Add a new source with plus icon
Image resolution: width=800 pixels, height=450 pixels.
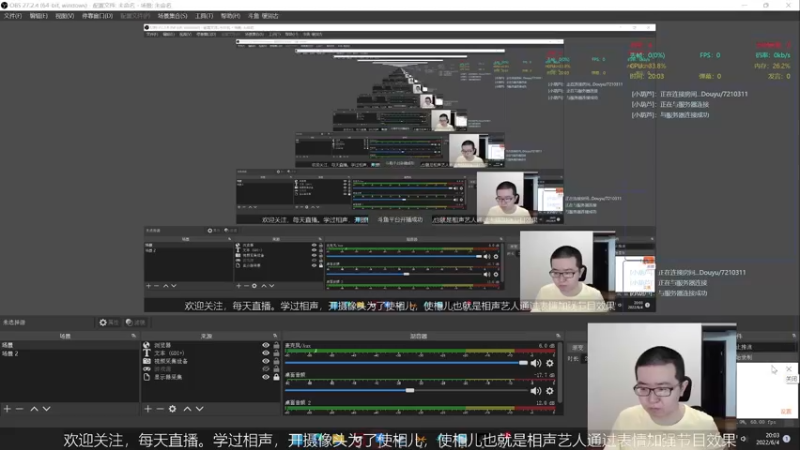(148, 409)
